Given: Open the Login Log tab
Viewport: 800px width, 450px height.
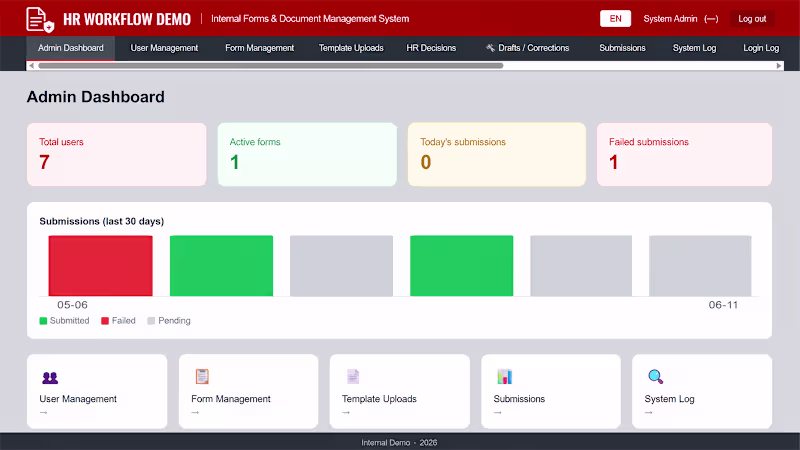Looking at the screenshot, I should (761, 48).
